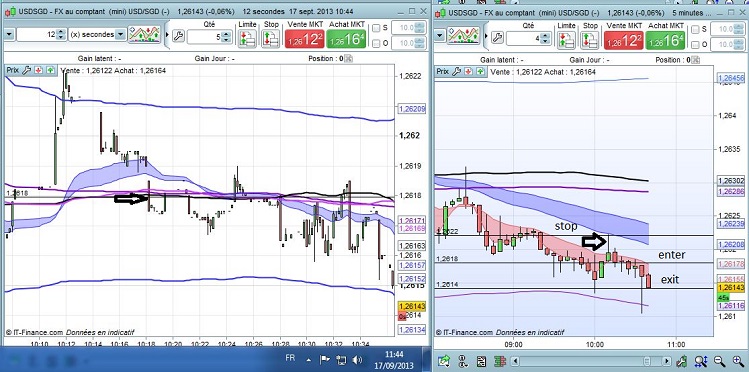Click the black-white list icon in bottom toolbar
The image size is (749, 372).
tap(481, 361)
